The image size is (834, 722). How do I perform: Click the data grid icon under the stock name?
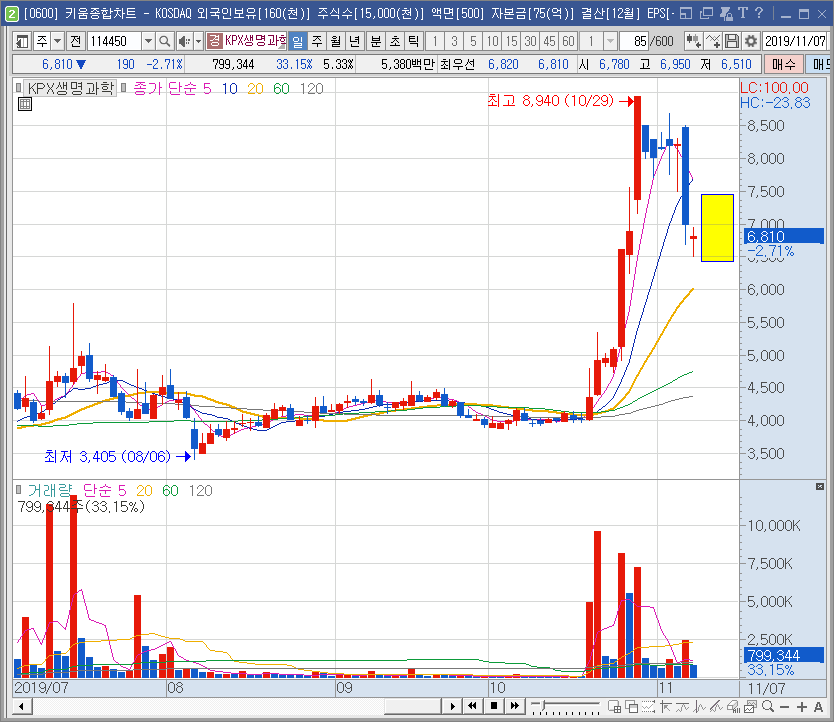tap(24, 104)
